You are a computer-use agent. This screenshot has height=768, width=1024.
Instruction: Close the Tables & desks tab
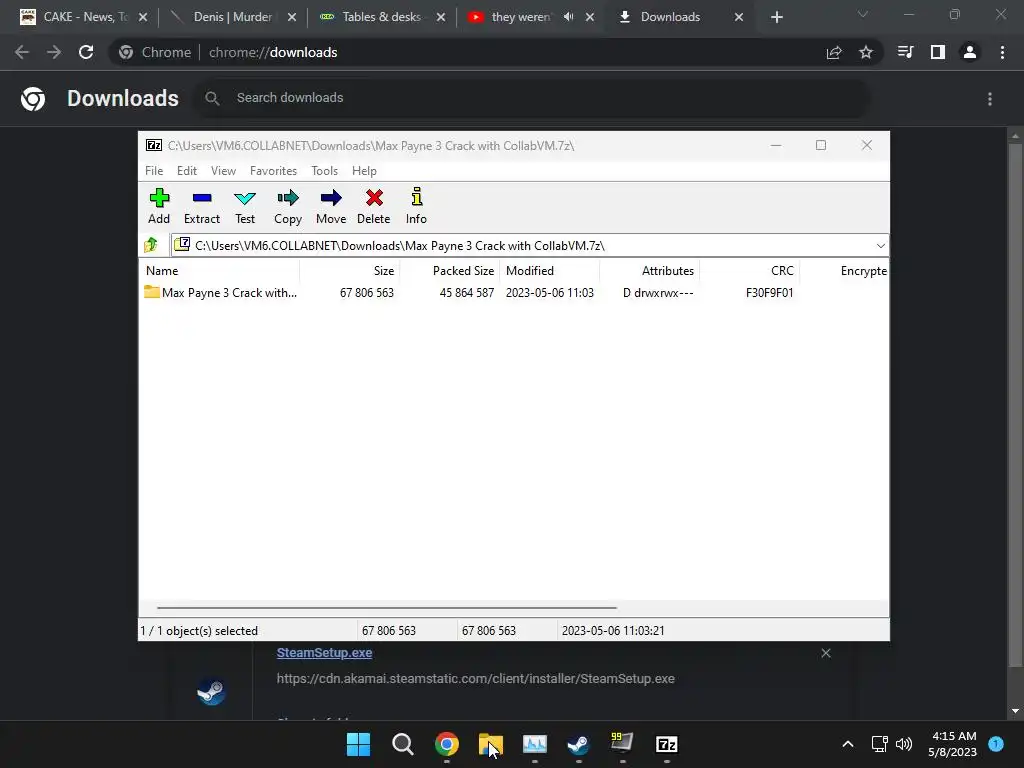click(441, 17)
